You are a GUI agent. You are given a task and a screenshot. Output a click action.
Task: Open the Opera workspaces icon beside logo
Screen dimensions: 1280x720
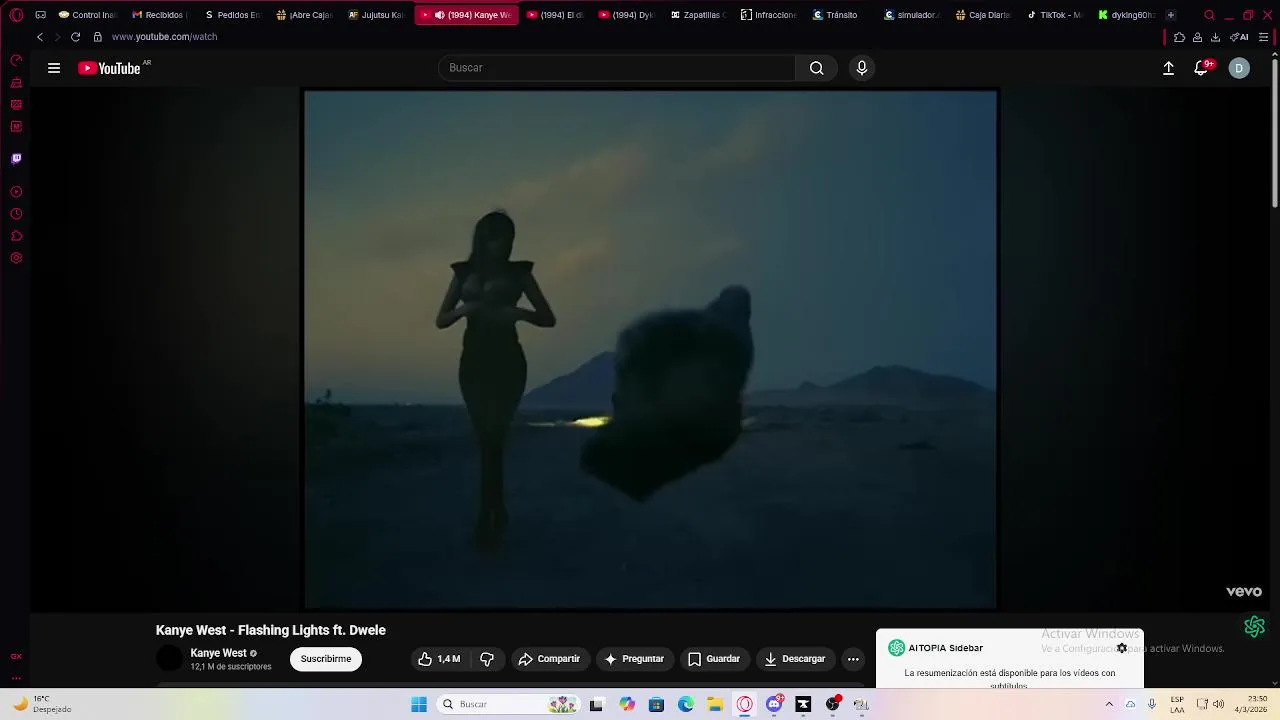pyautogui.click(x=41, y=15)
